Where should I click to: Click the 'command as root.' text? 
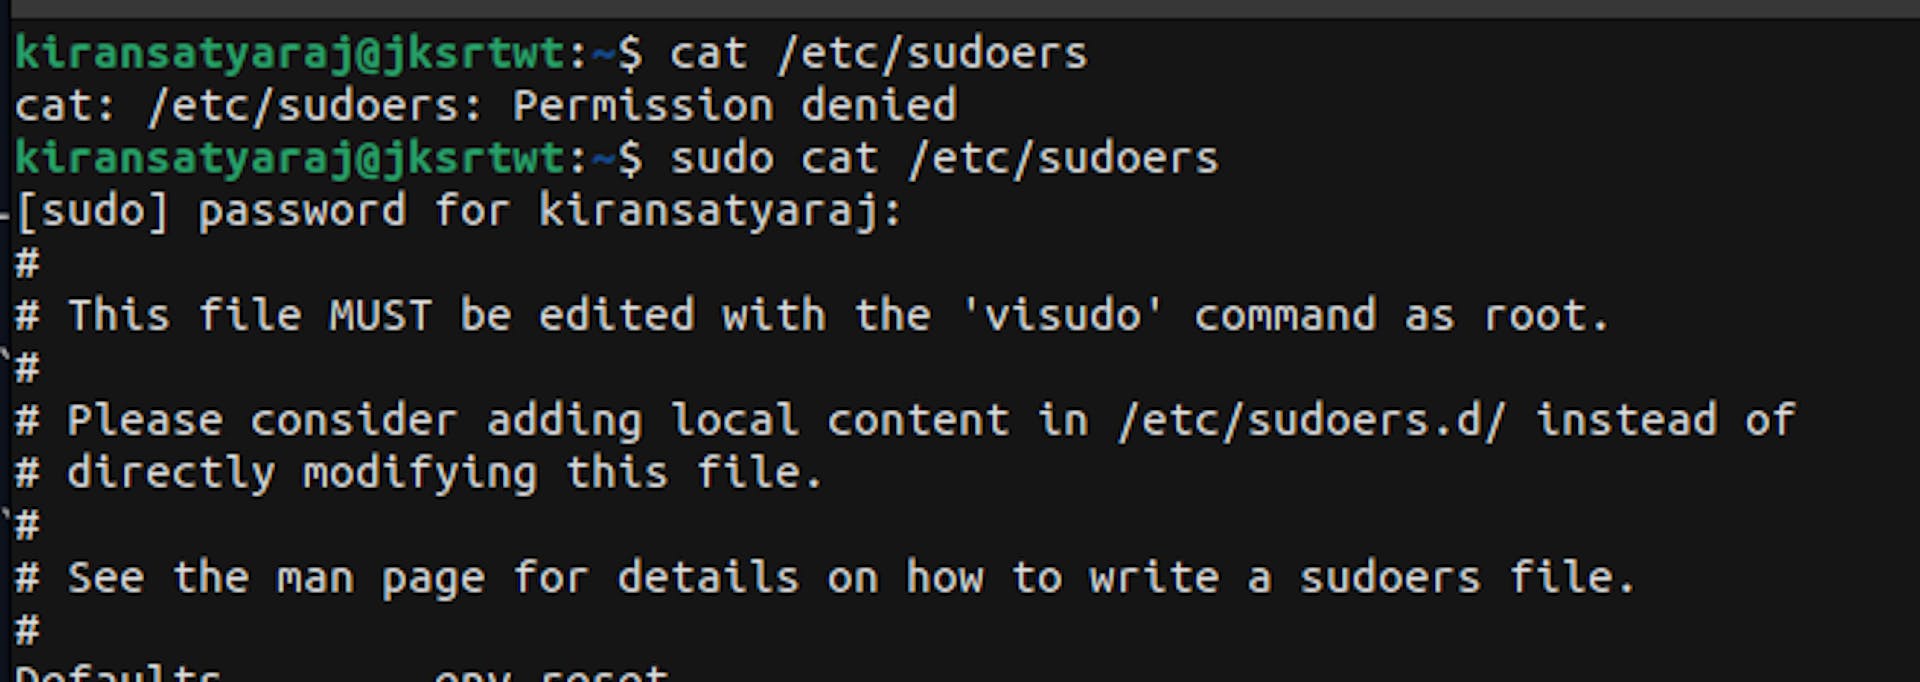click(x=1401, y=316)
